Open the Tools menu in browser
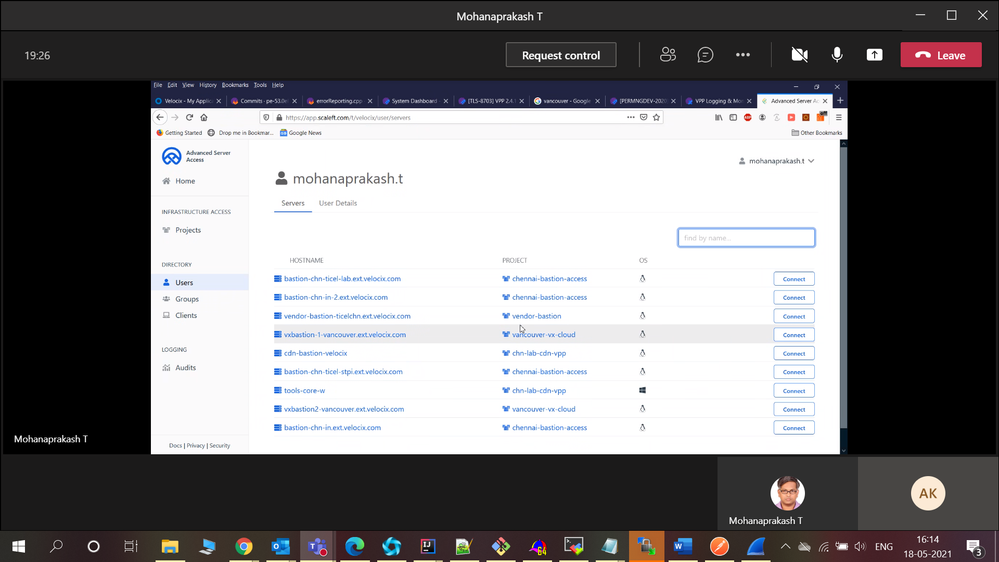The image size is (999, 562). (x=260, y=85)
